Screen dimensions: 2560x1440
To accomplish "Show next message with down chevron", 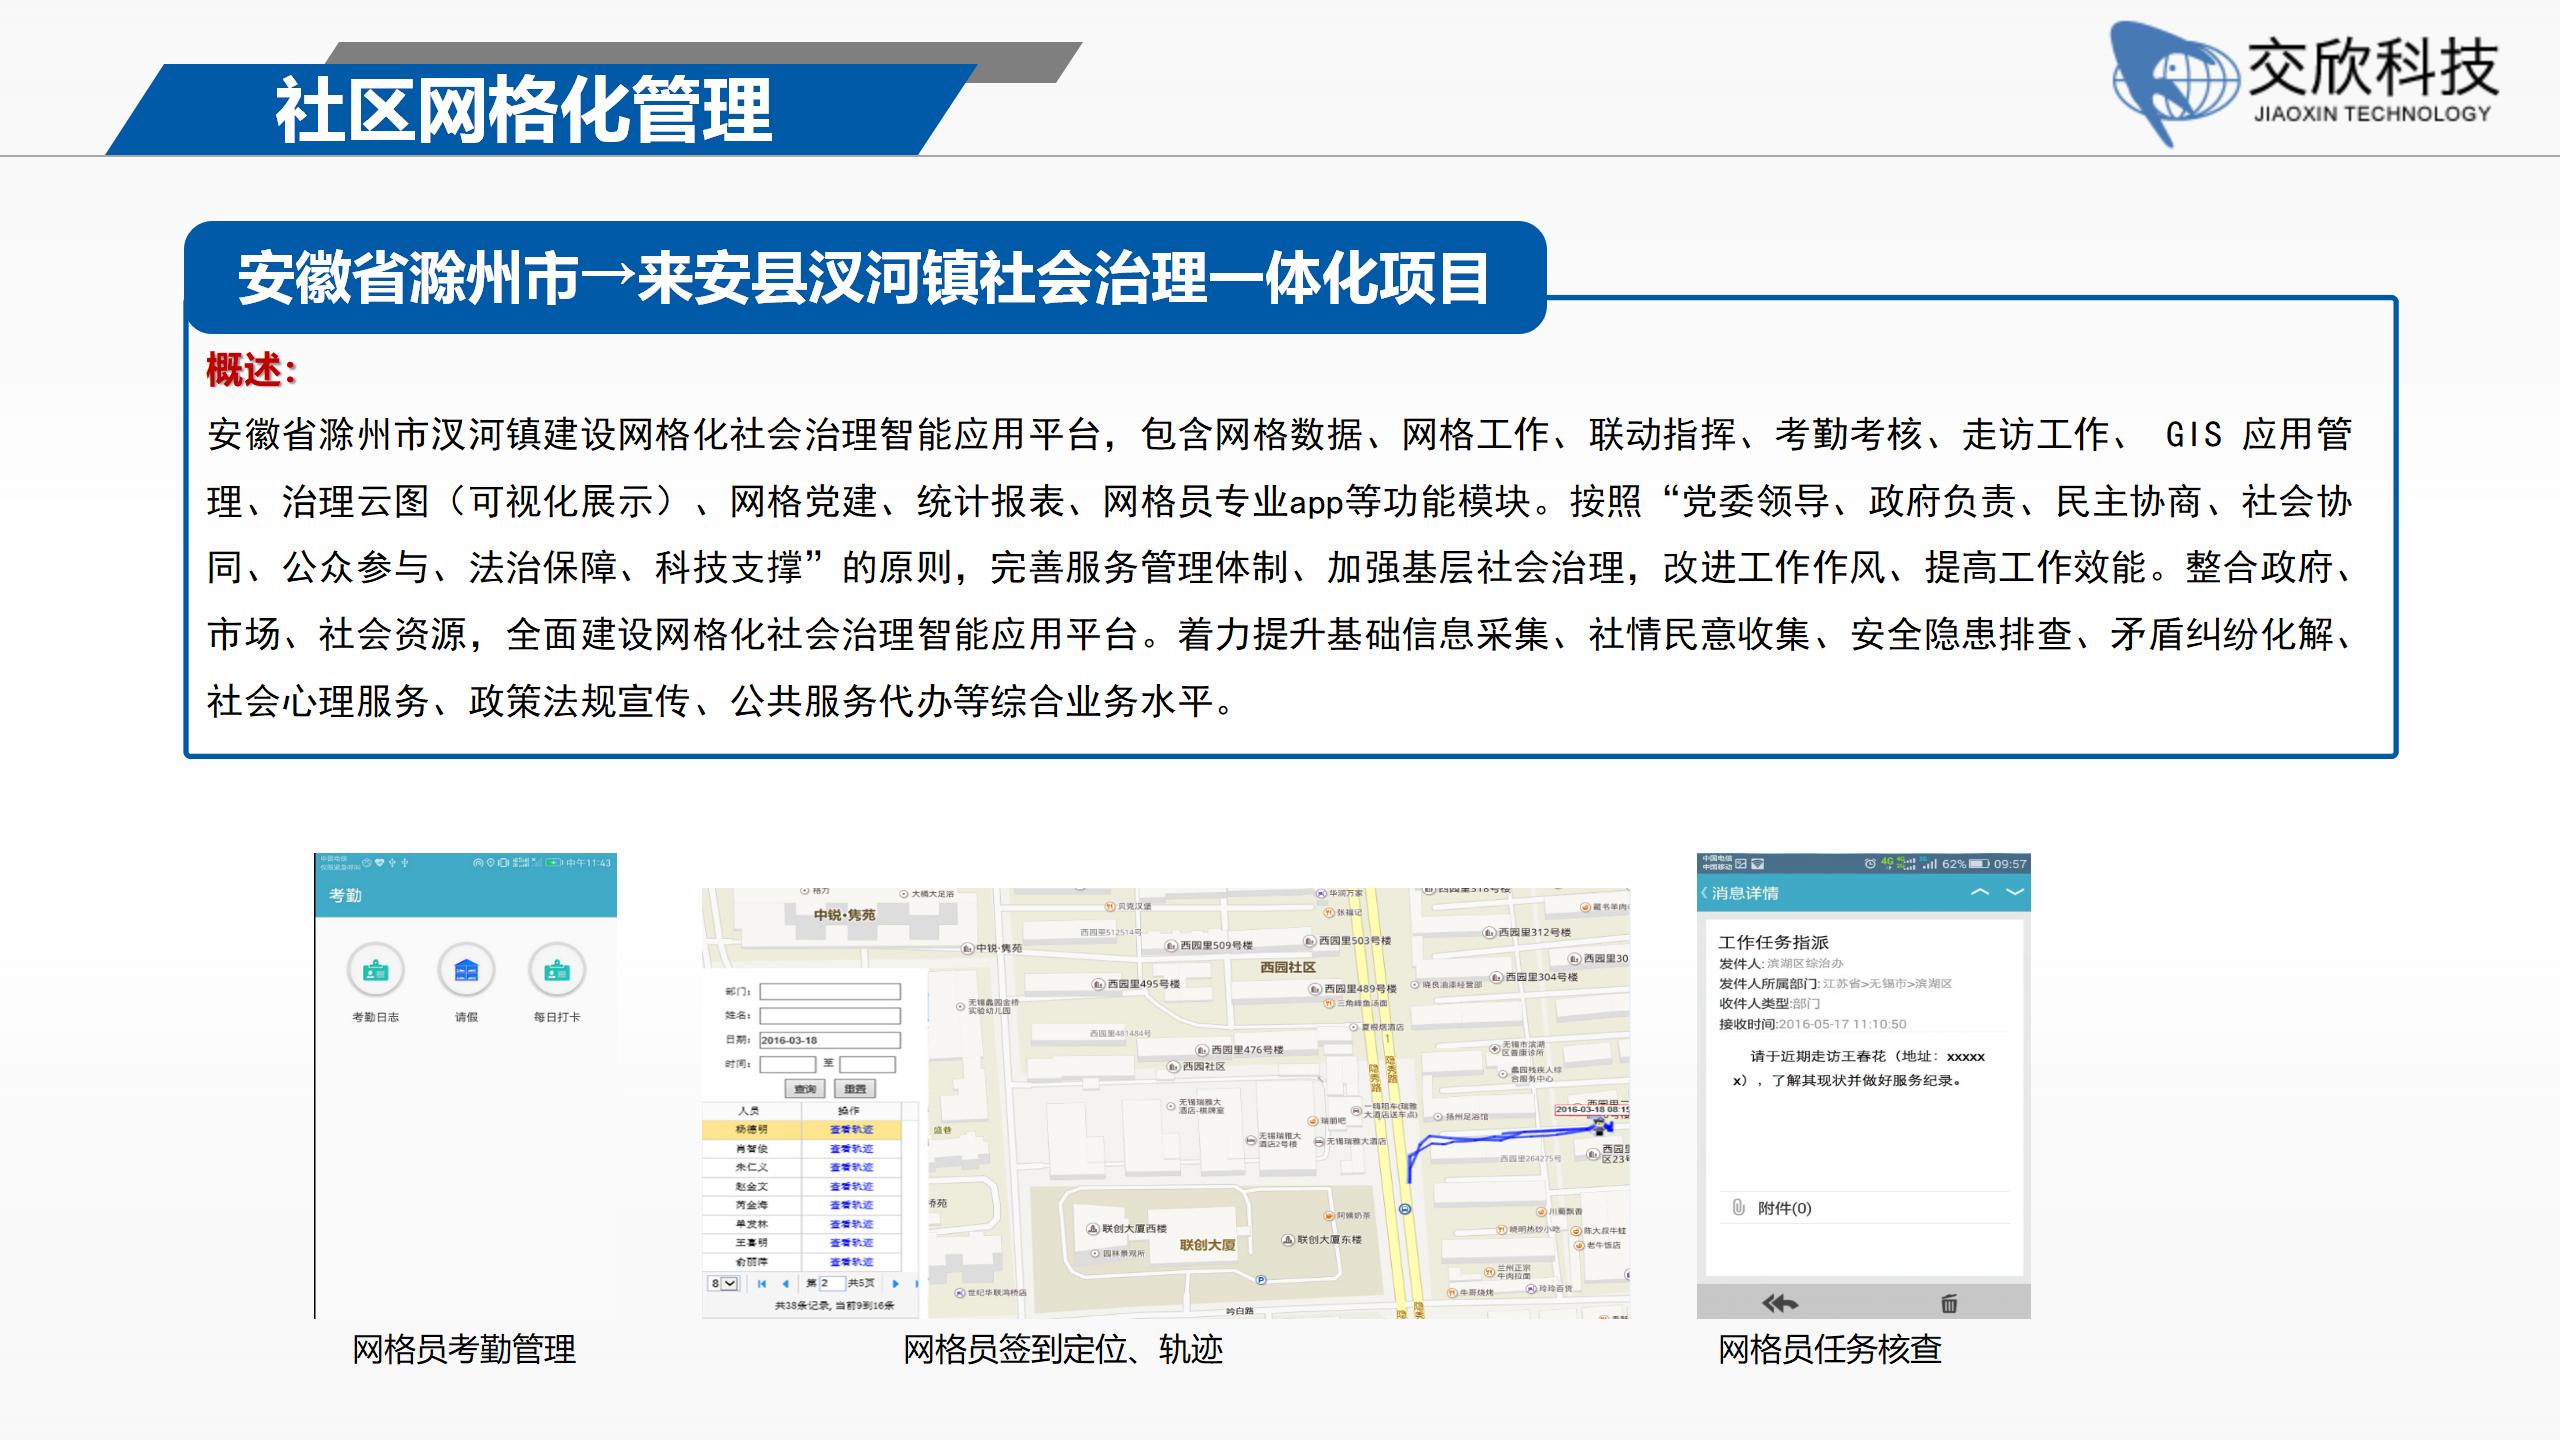I will [x=2015, y=892].
